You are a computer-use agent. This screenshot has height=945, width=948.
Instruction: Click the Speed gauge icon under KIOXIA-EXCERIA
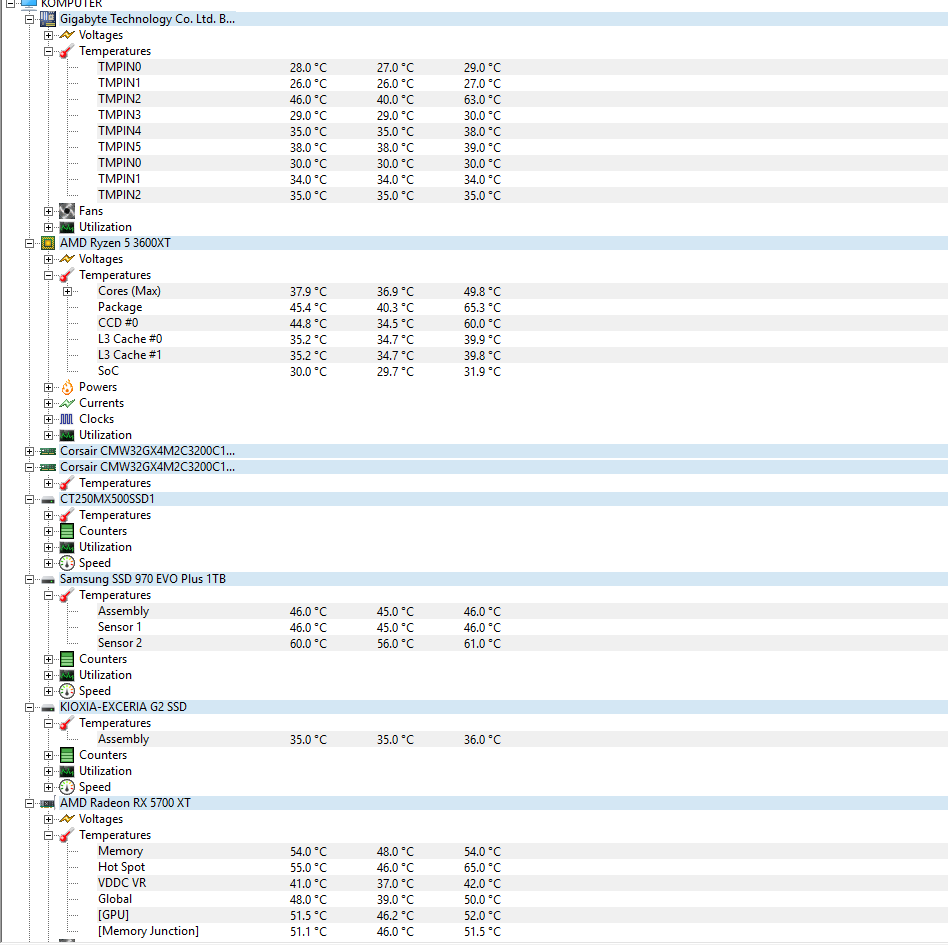67,787
